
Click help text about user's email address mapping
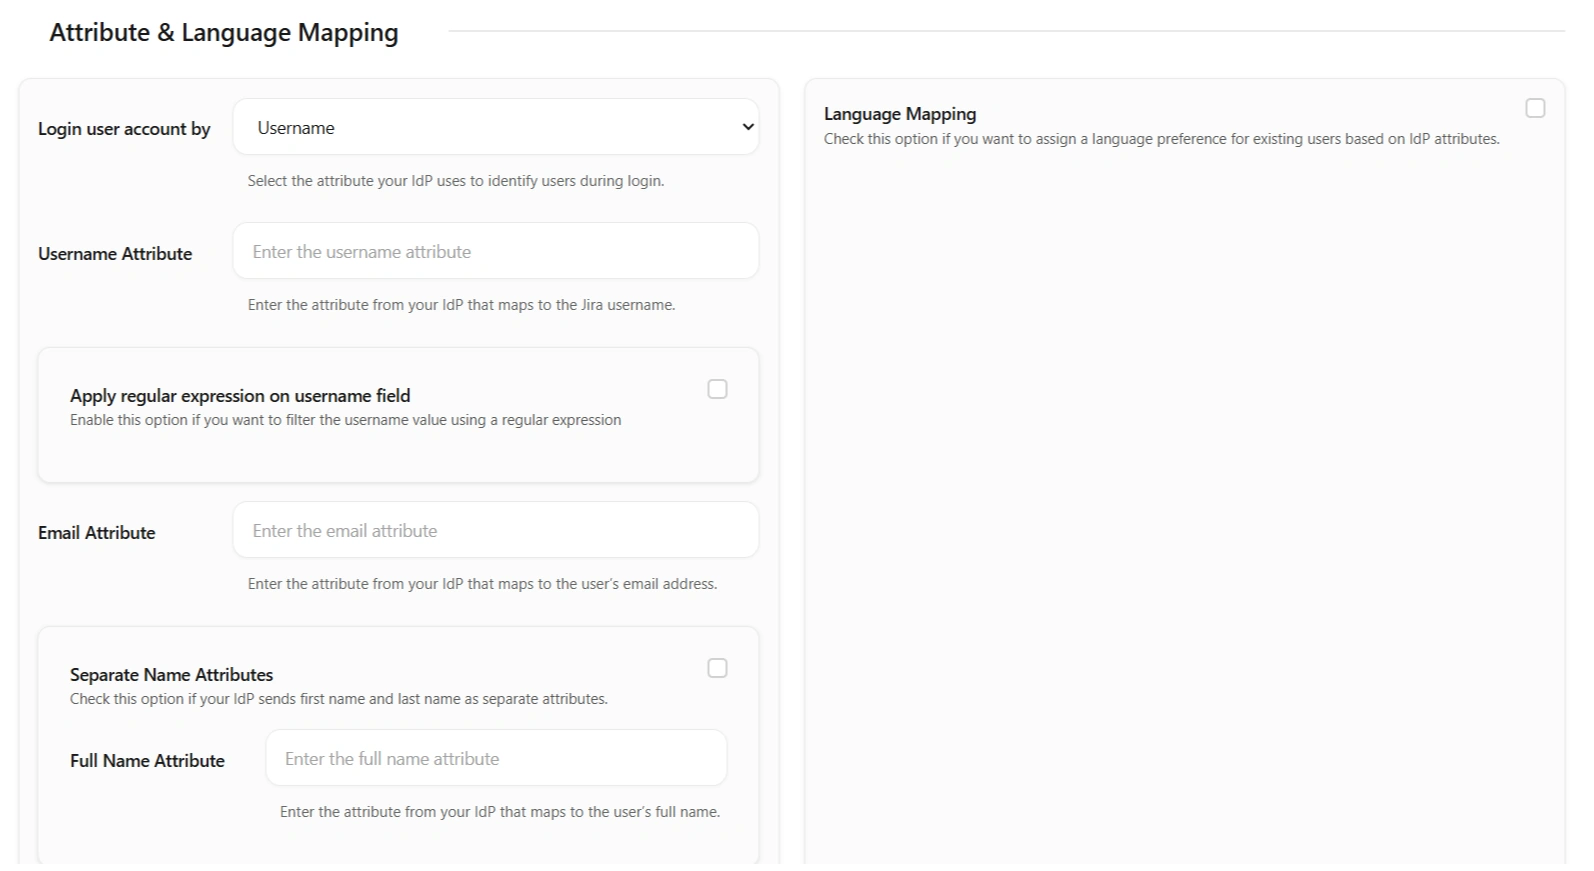click(x=482, y=584)
